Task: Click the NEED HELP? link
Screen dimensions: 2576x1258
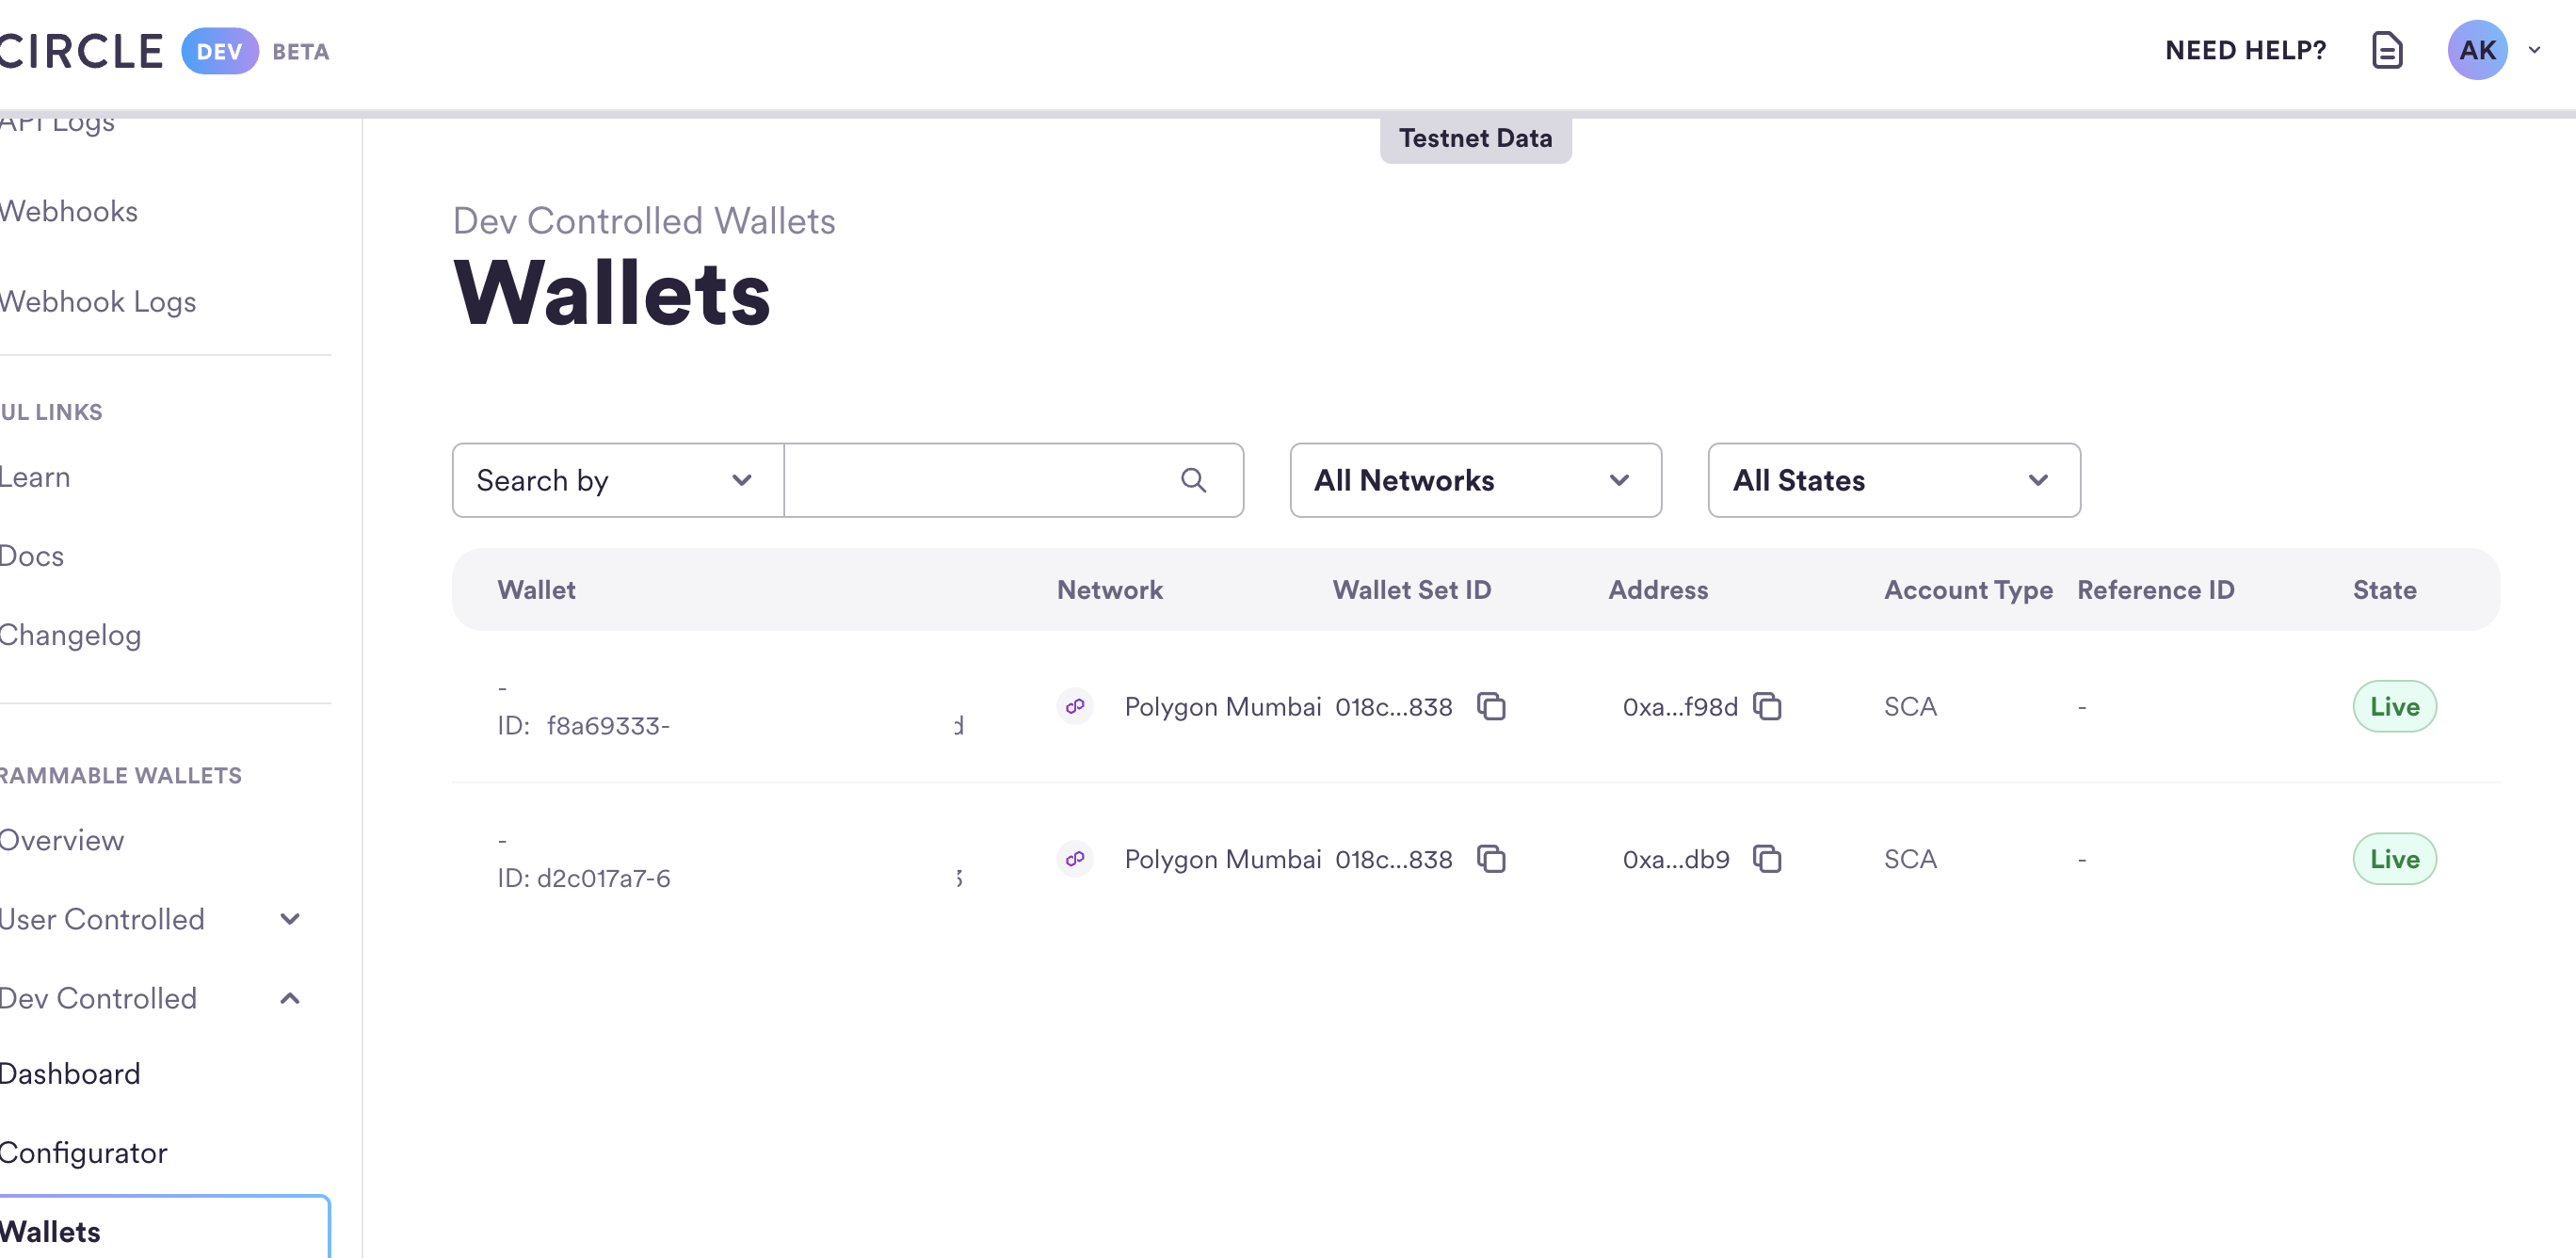Action: click(x=2245, y=50)
